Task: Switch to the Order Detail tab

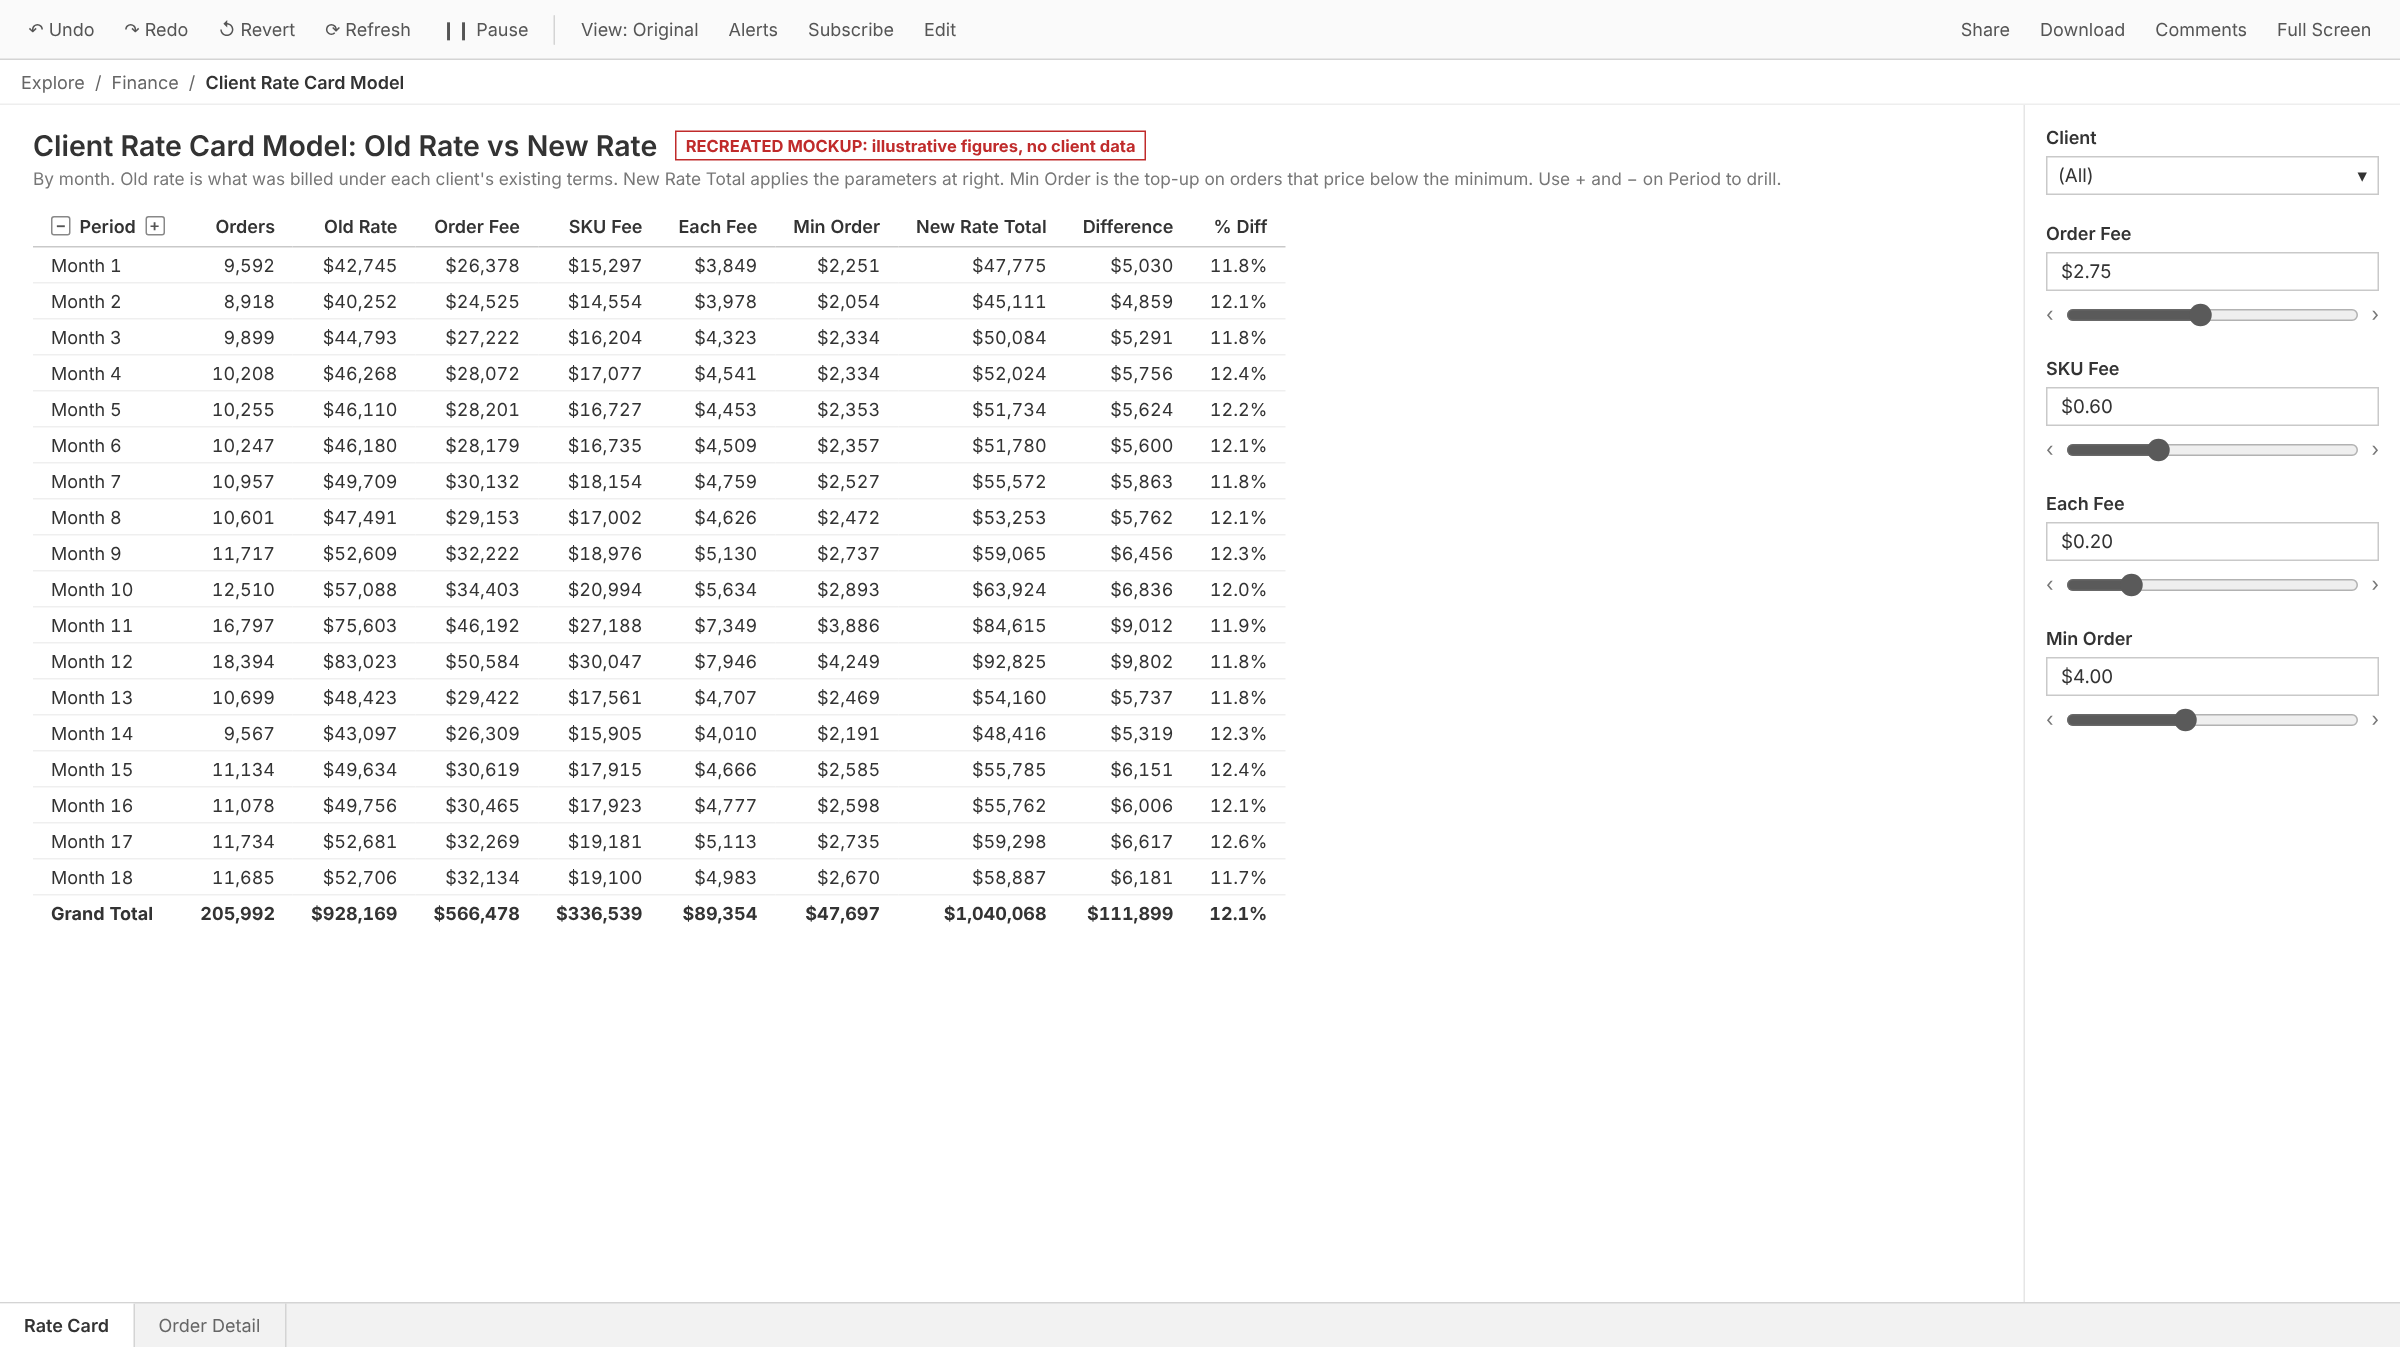Action: [209, 1326]
